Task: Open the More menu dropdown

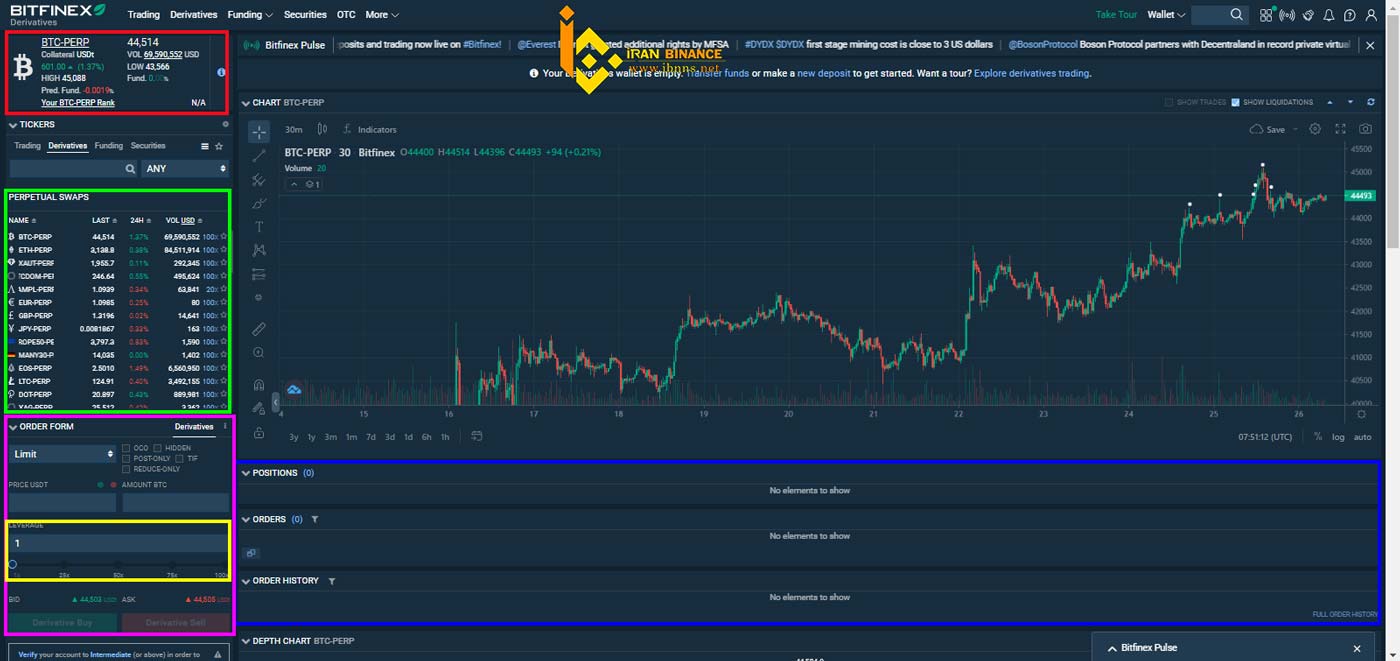Action: pyautogui.click(x=382, y=15)
